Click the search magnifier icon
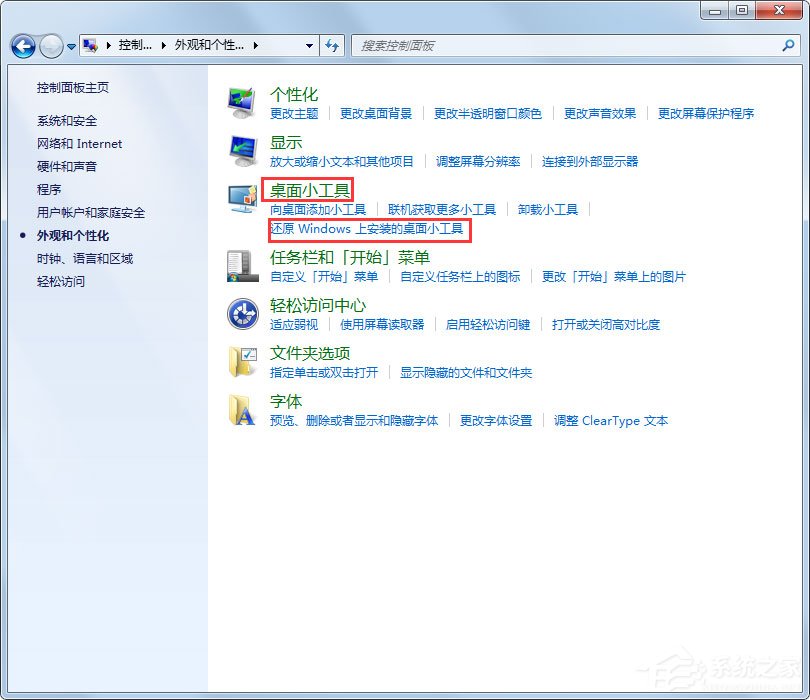Viewport: 810px width, 700px height. click(x=791, y=46)
